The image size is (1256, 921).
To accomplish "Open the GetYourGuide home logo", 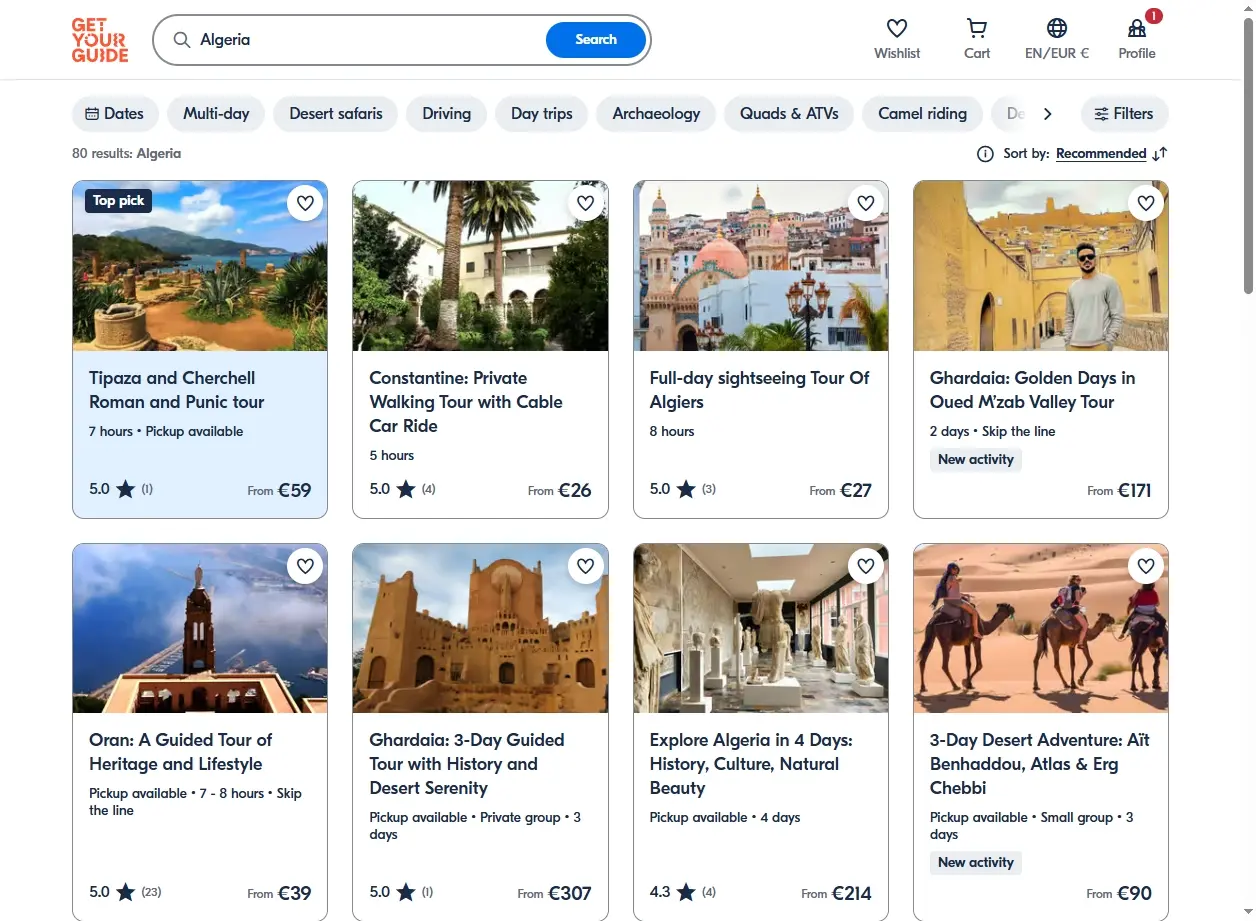I will pos(100,40).
